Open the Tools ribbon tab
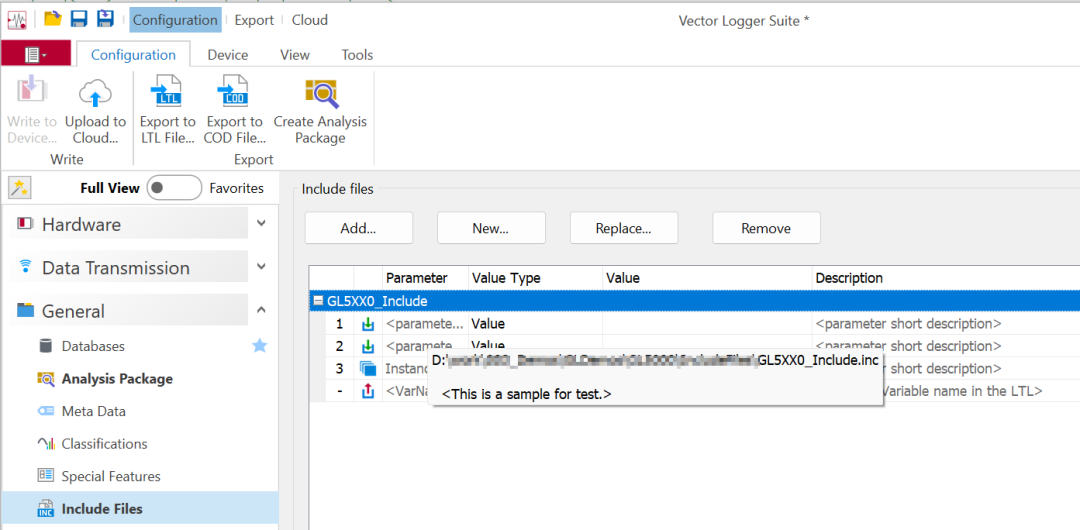 [x=357, y=55]
